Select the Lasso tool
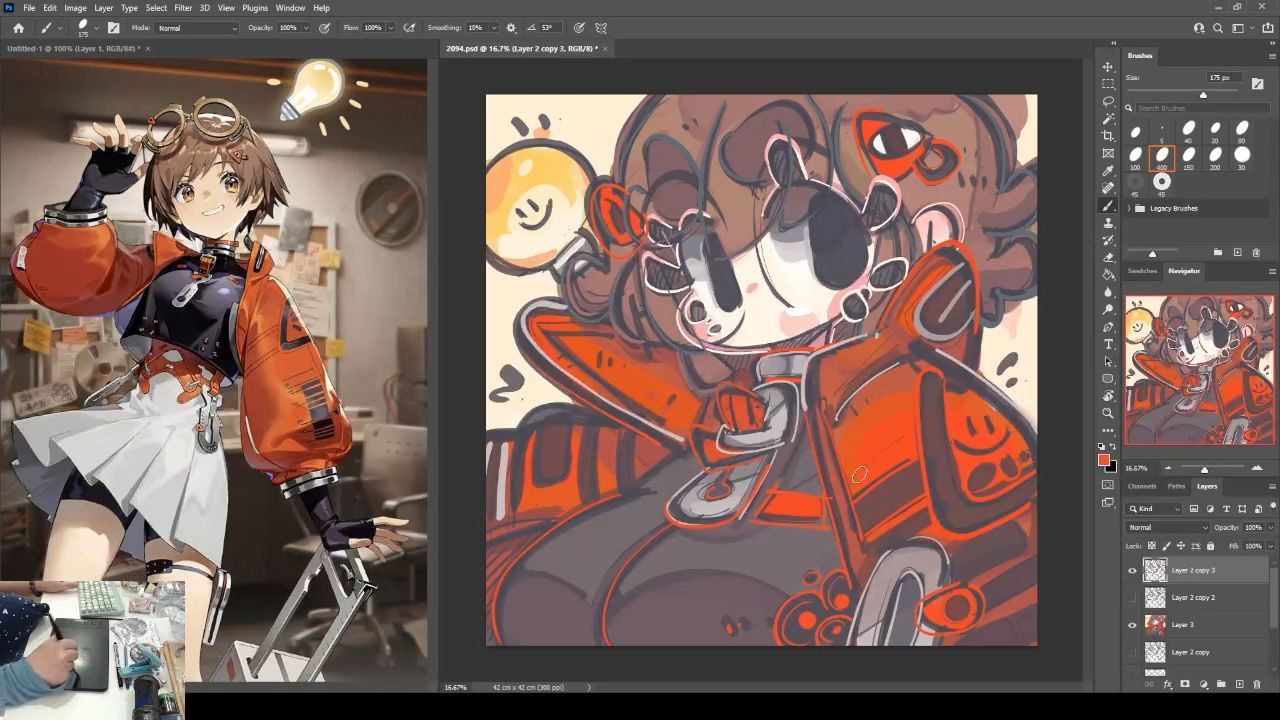1280x720 pixels. coord(1108,101)
